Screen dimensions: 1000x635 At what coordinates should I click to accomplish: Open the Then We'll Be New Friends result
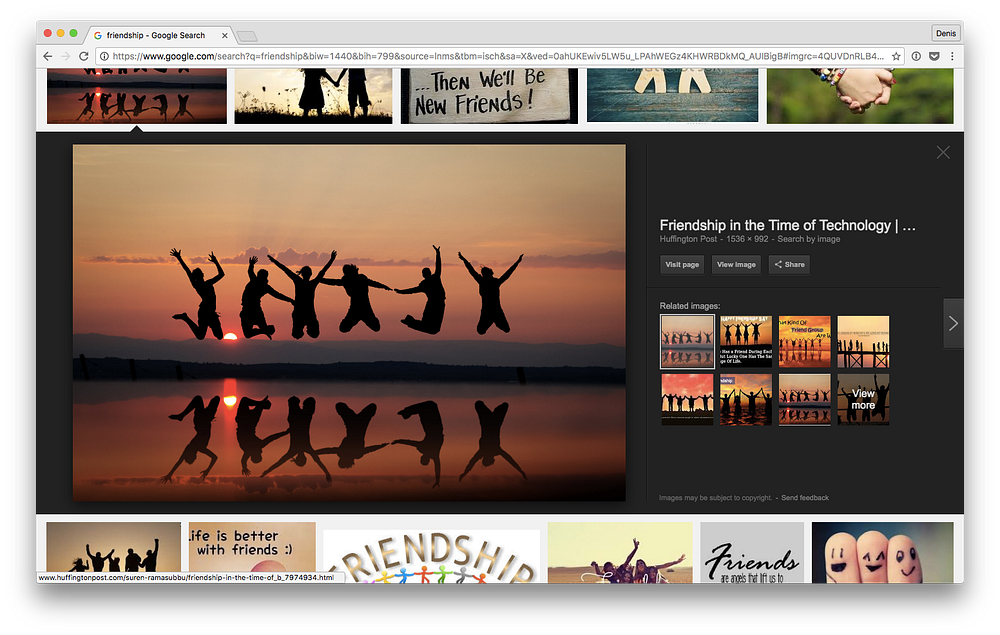[x=489, y=96]
